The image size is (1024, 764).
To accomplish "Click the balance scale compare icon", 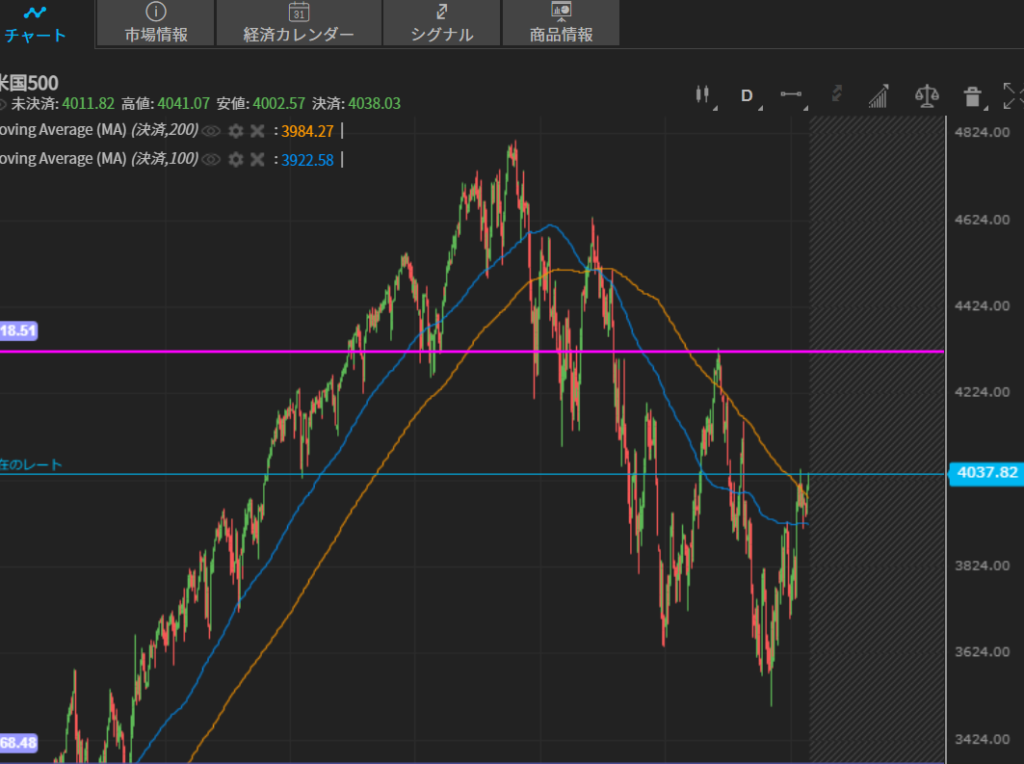I will [x=927, y=96].
